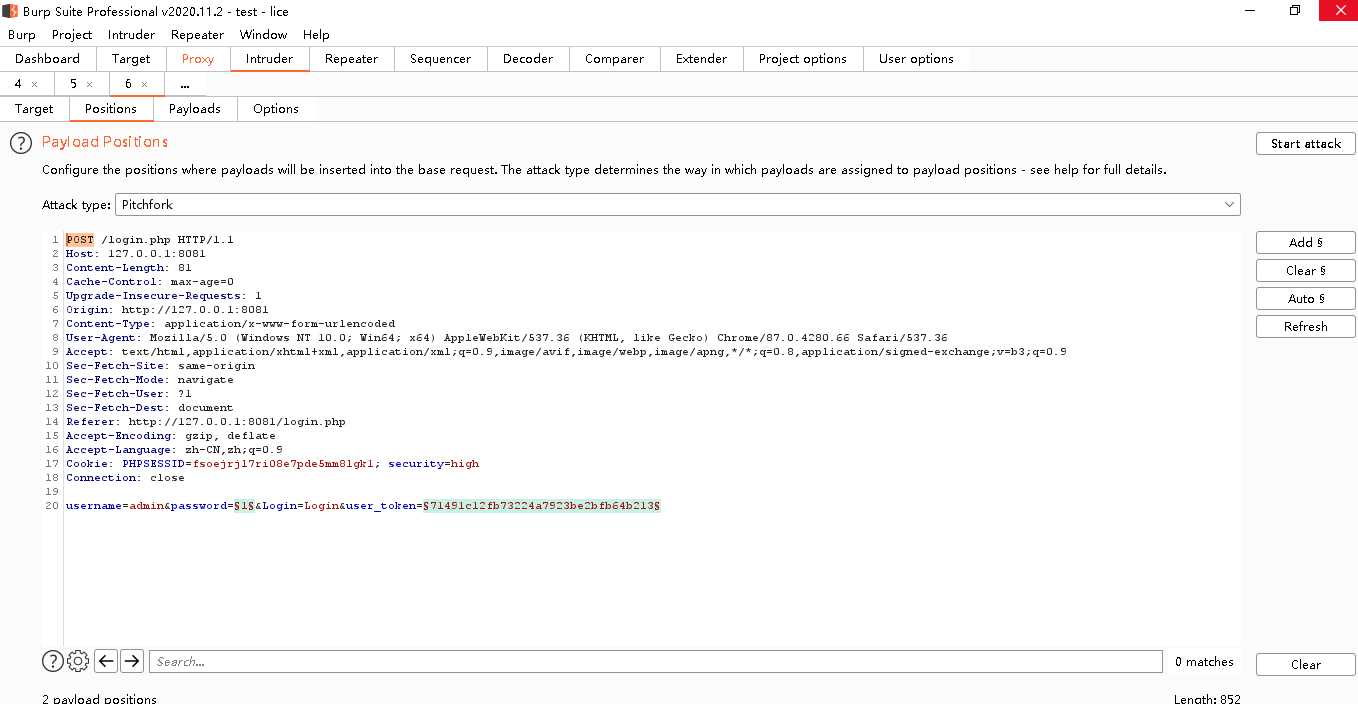Screen dimensions: 1358x704
Task: Click the Host: 127.0.0.1:8081 header line
Action: (136, 254)
